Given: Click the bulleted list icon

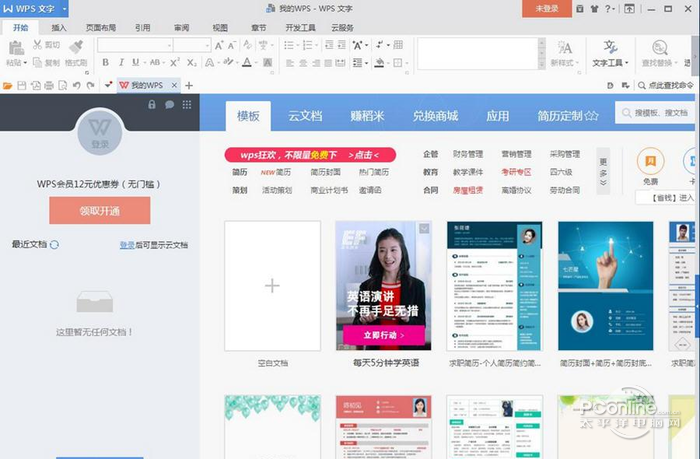Looking at the screenshot, I should pos(289,45).
